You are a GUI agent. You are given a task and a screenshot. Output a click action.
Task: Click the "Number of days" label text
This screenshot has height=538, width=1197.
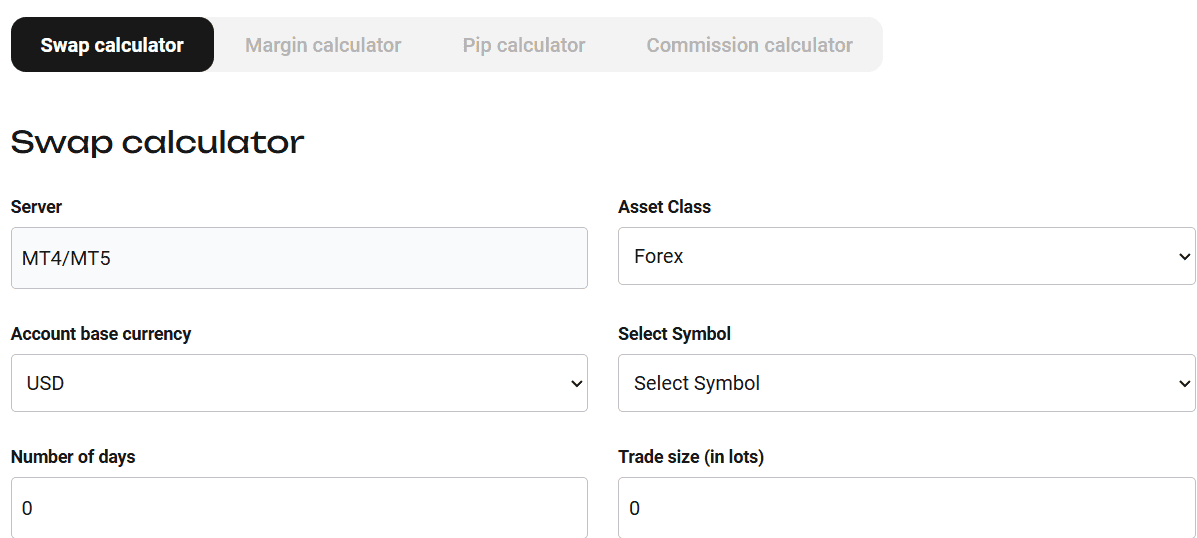[73, 457]
